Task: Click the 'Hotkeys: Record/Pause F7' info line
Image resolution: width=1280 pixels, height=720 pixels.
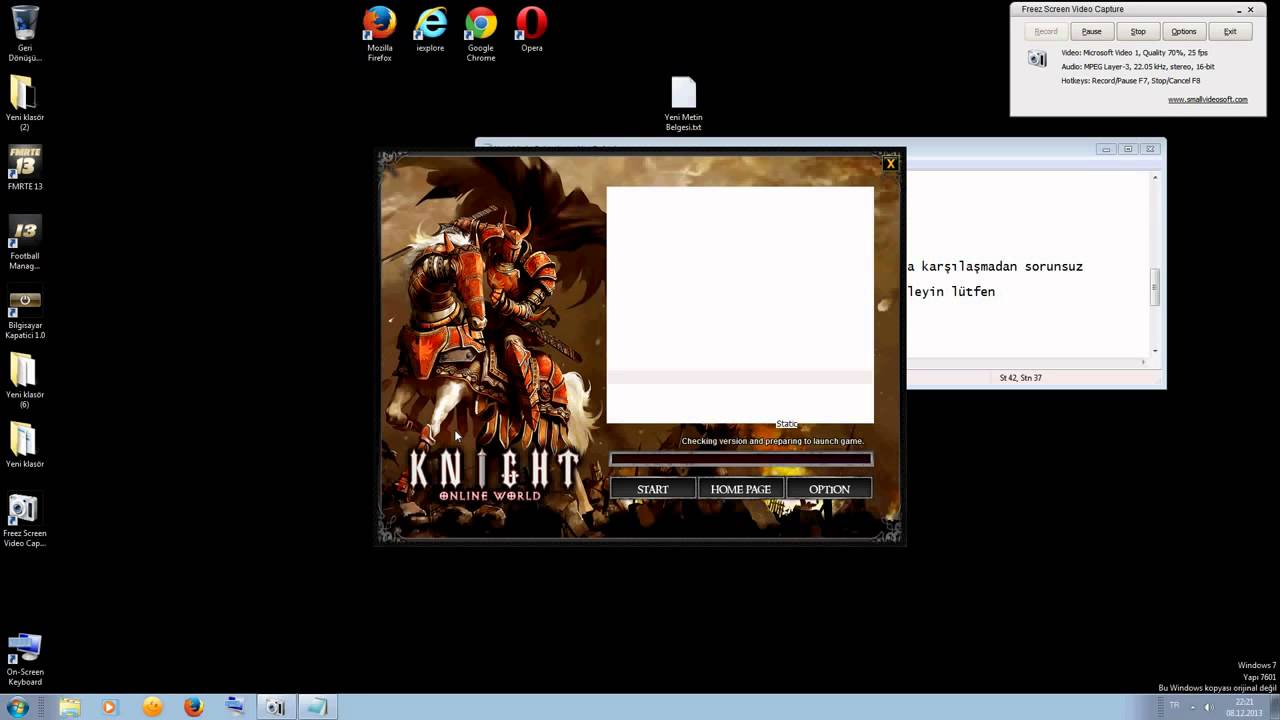Action: pos(1130,80)
